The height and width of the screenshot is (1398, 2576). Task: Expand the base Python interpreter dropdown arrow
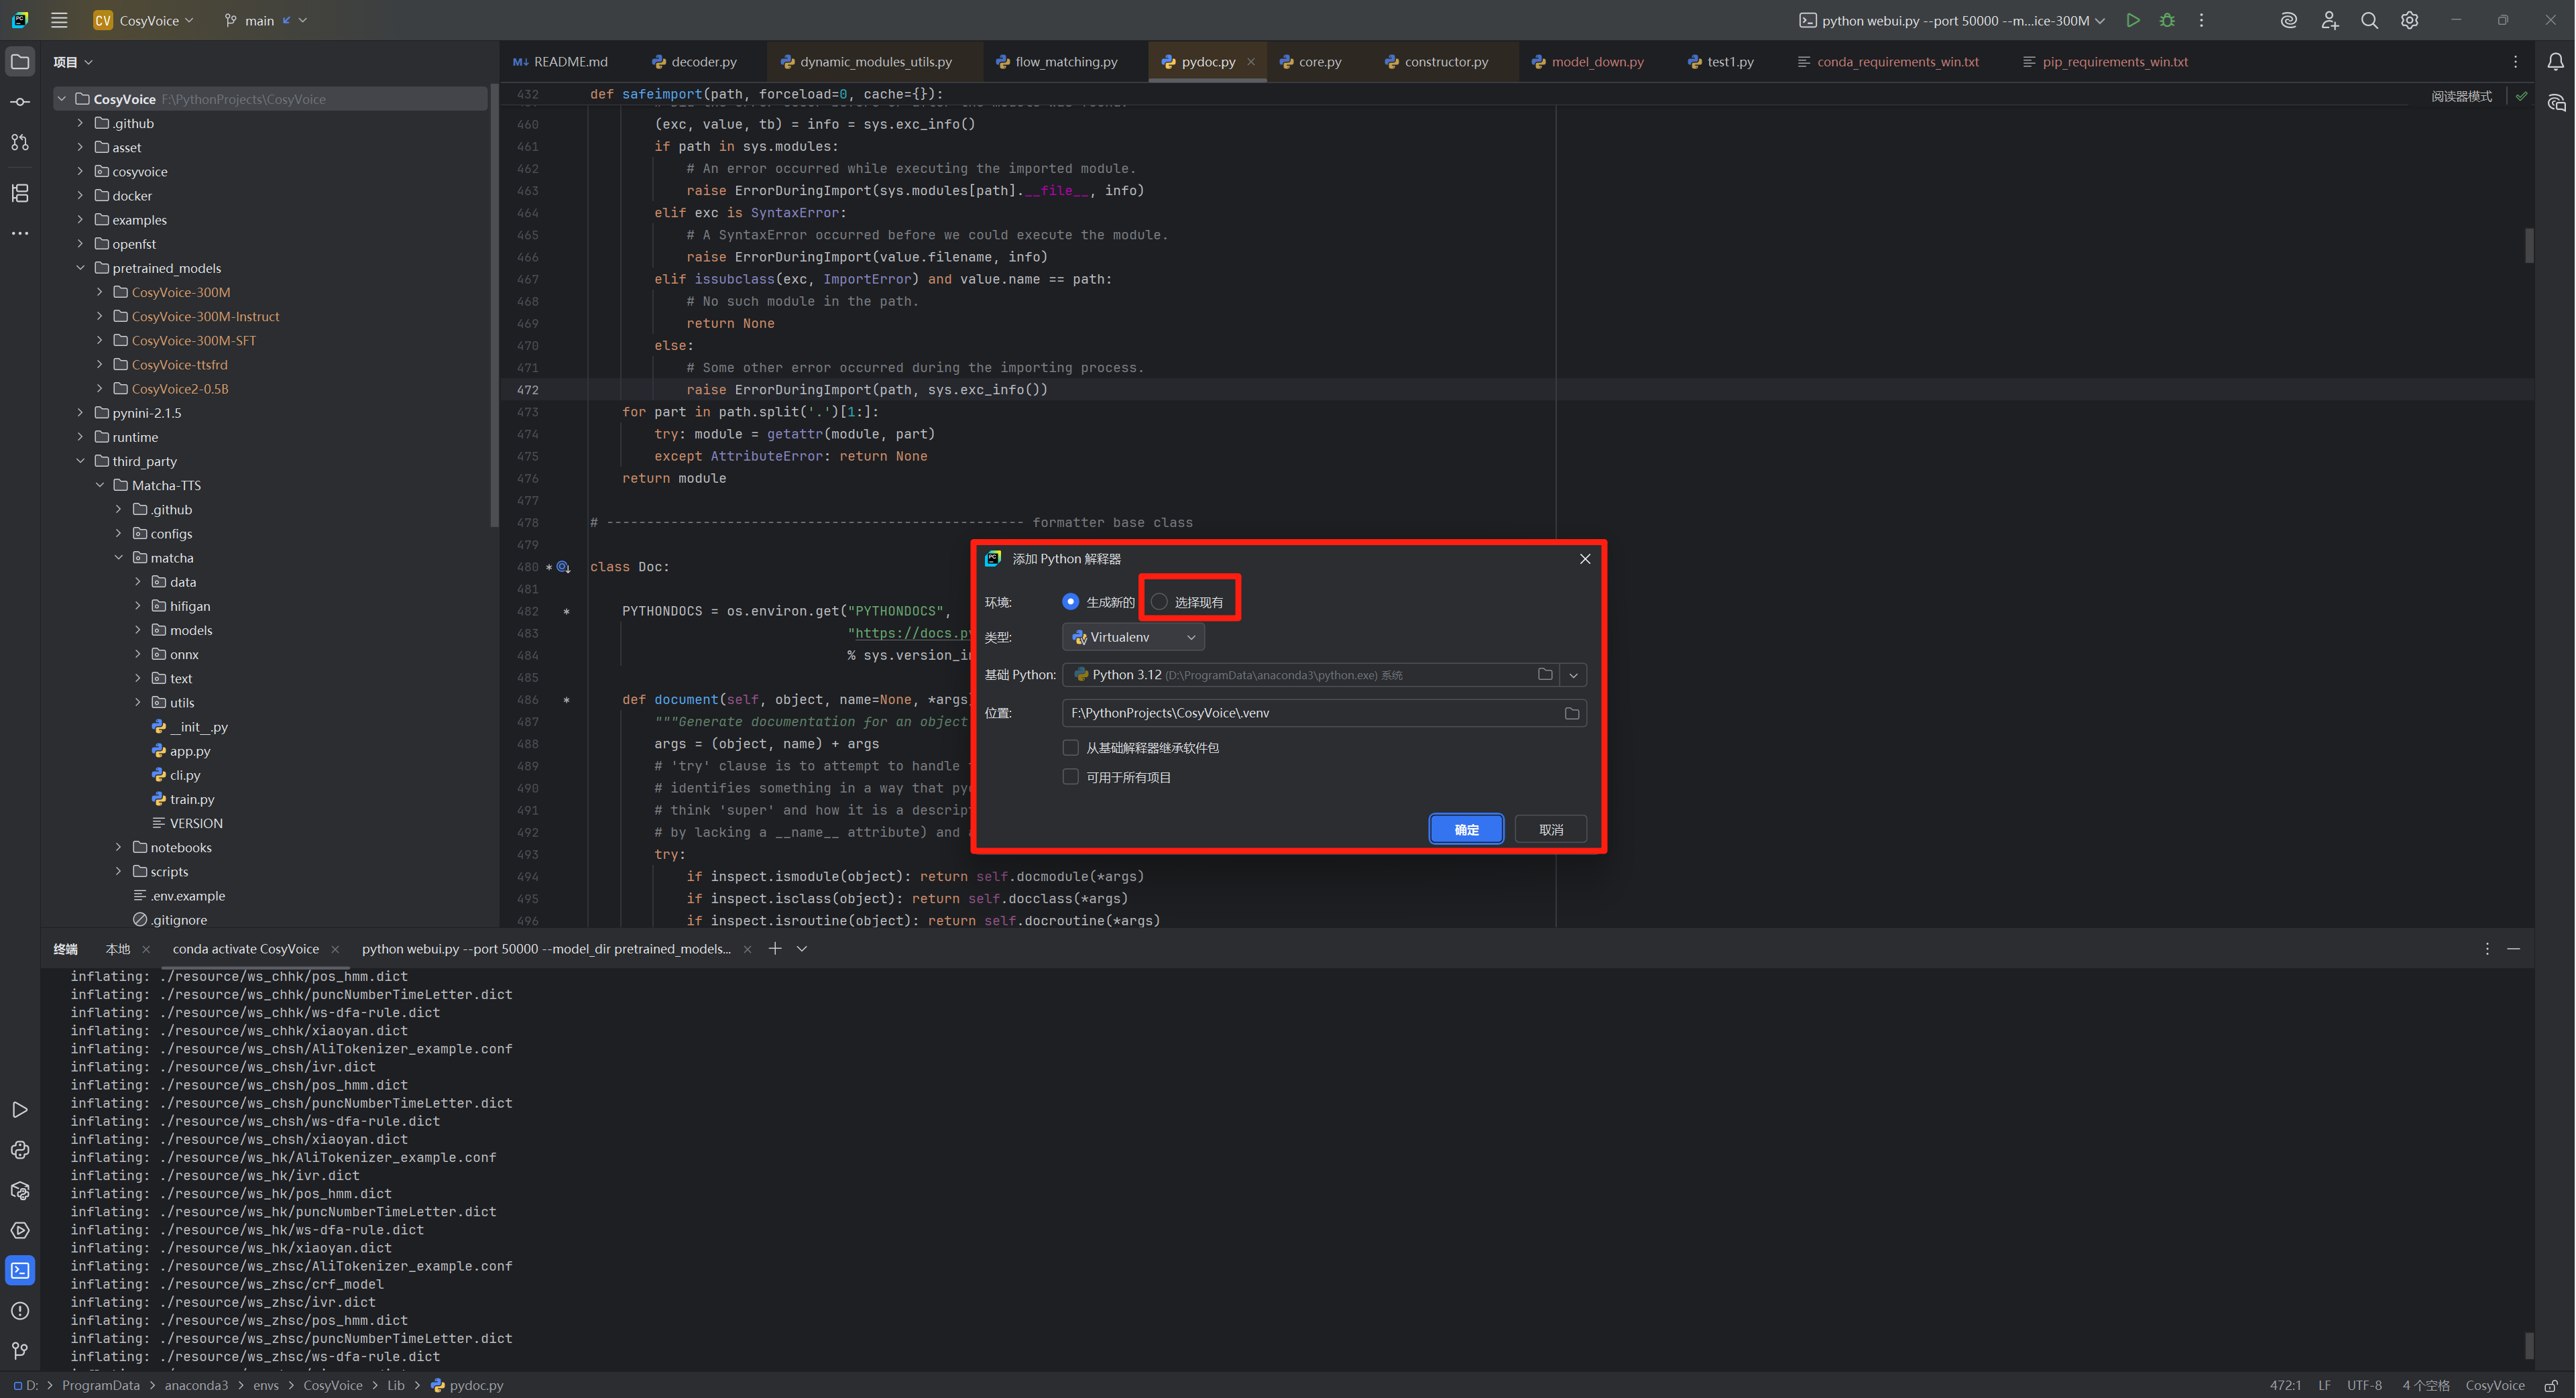click(1573, 675)
